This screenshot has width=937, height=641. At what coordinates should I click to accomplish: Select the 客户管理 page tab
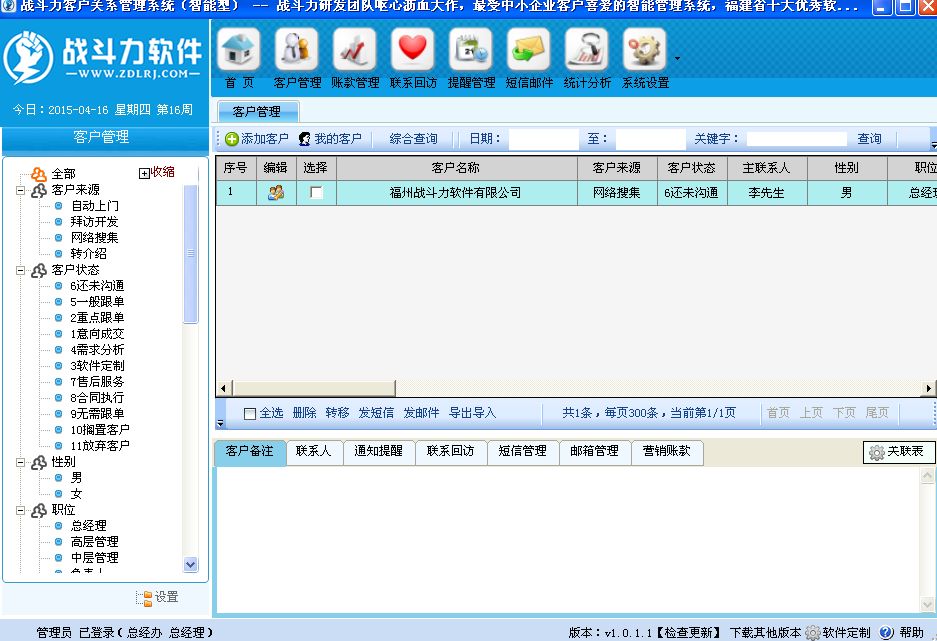click(x=257, y=112)
